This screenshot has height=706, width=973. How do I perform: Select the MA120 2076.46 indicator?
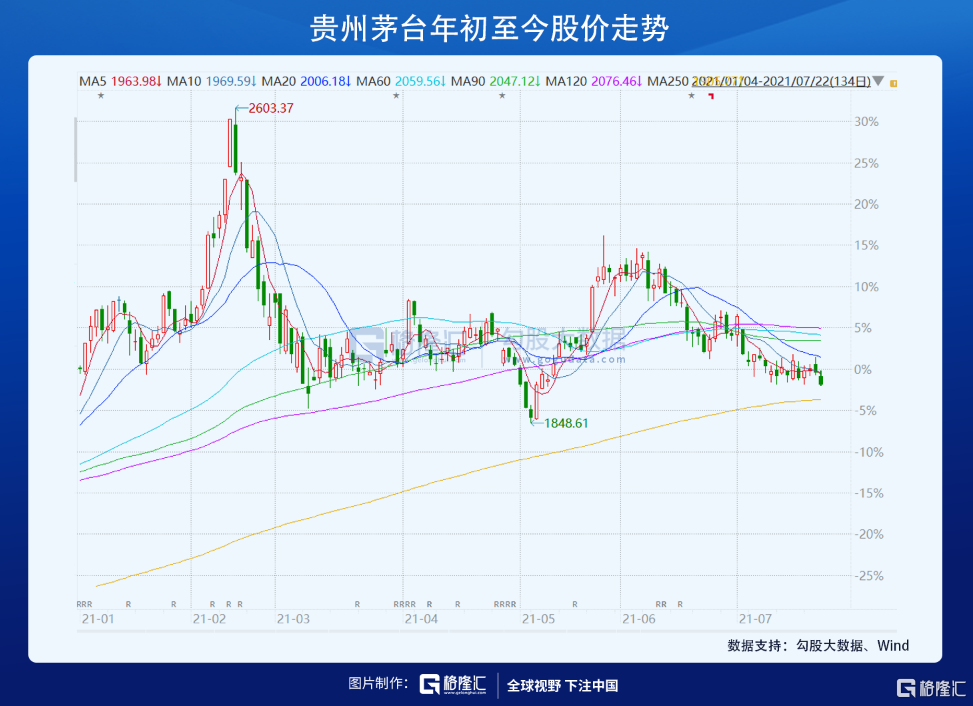[594, 81]
